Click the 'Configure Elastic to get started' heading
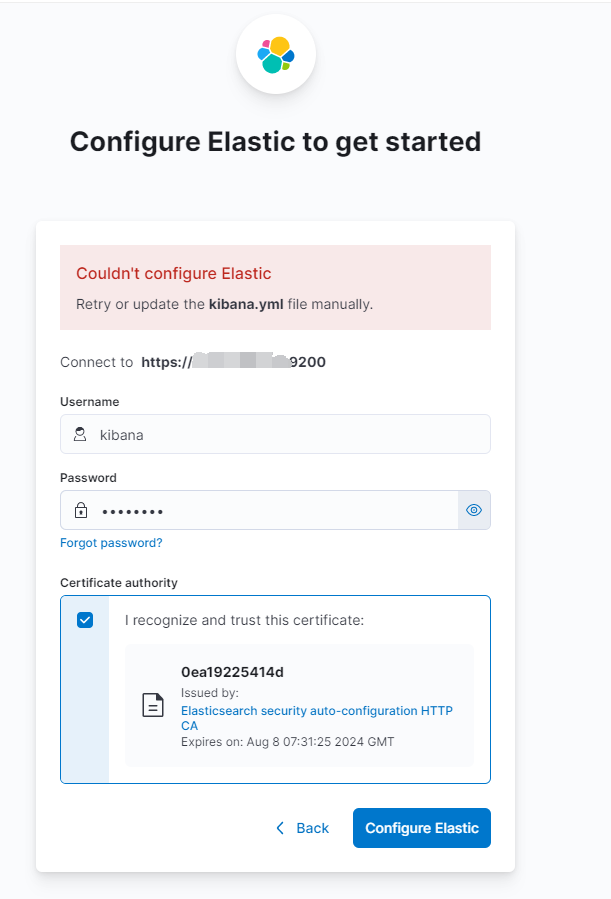This screenshot has width=611, height=899. point(275,142)
